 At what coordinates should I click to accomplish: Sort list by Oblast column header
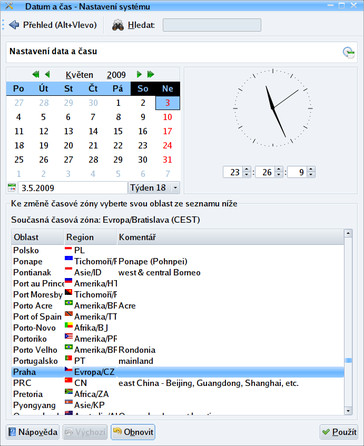pyautogui.click(x=37, y=237)
